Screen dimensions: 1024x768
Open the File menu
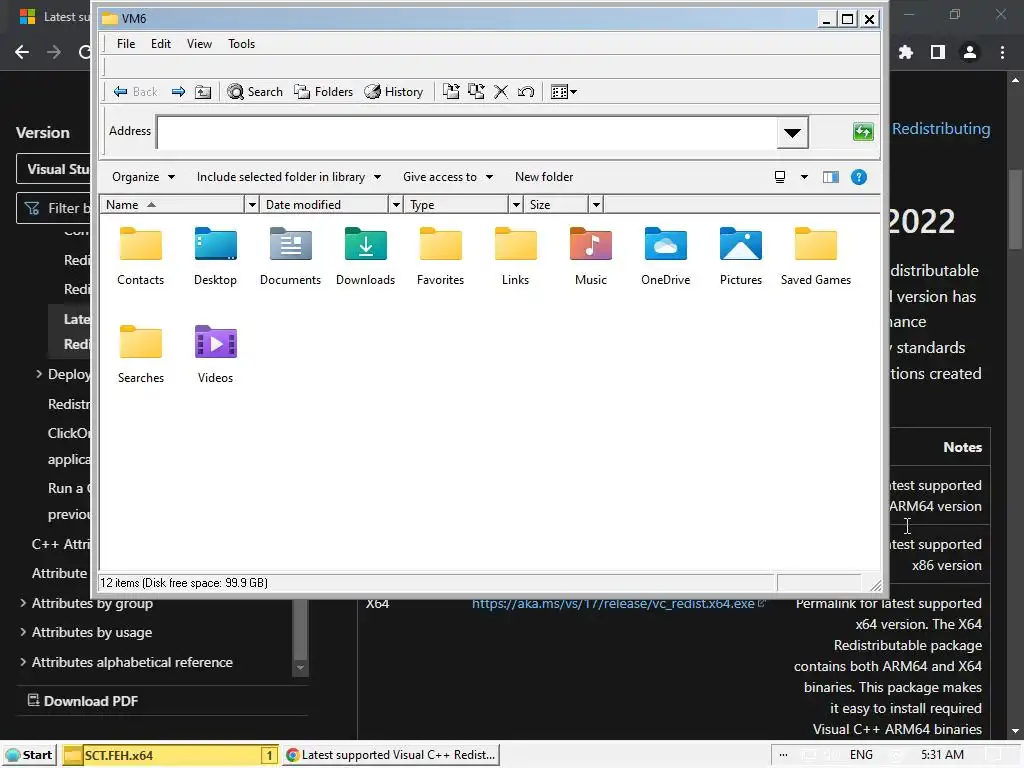[x=126, y=44]
